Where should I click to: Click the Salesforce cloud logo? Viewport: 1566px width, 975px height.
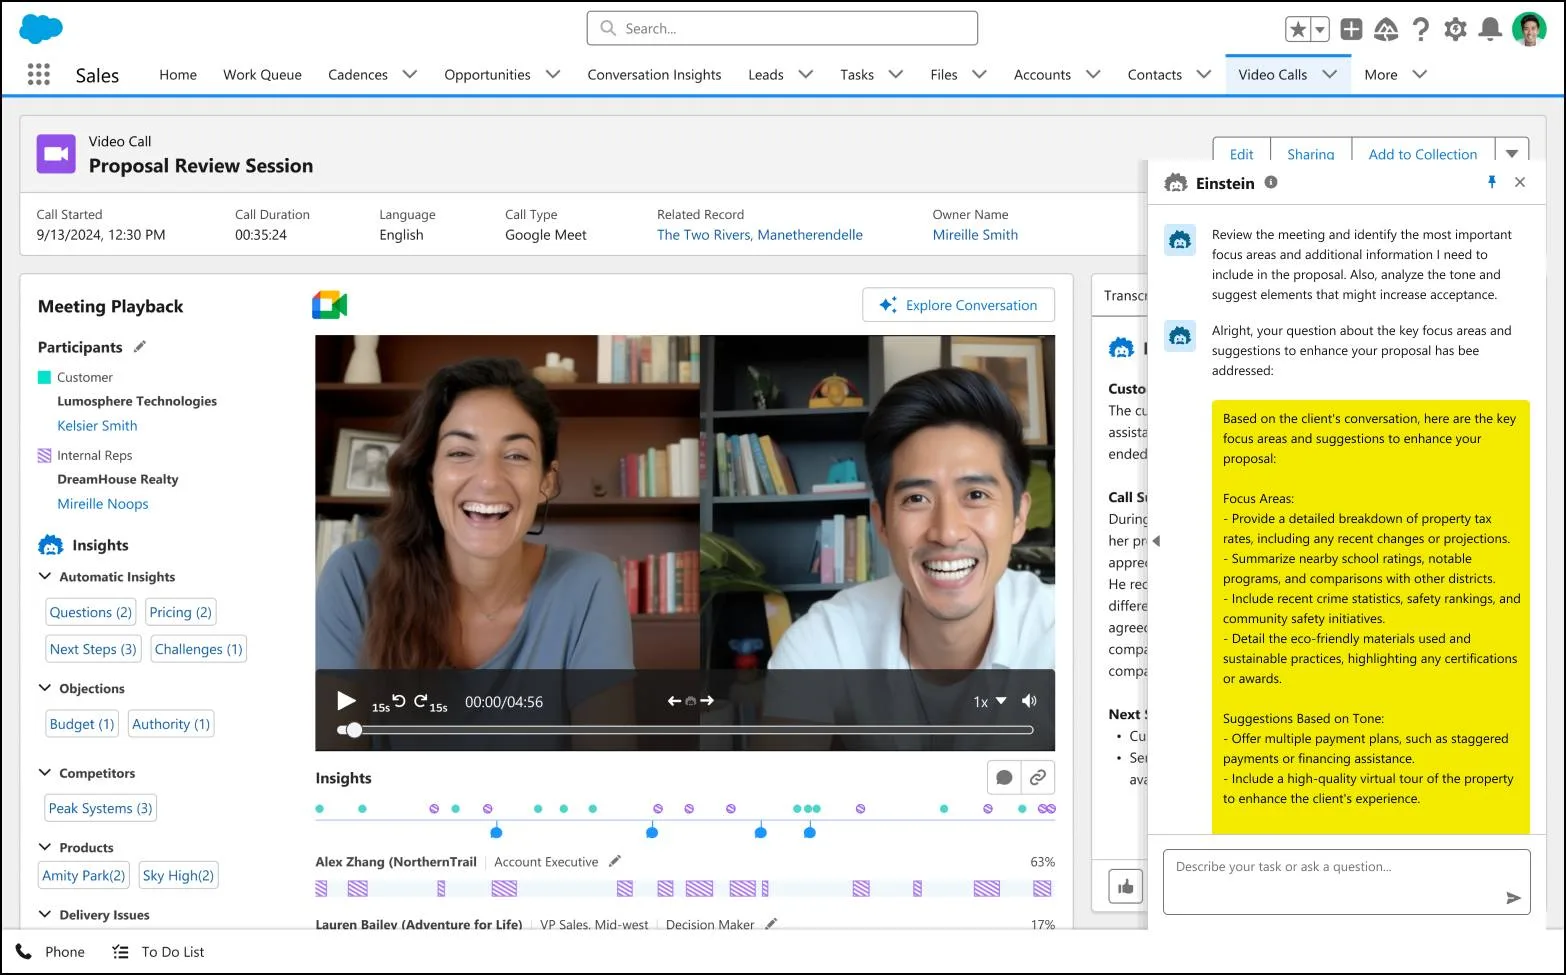point(41,28)
